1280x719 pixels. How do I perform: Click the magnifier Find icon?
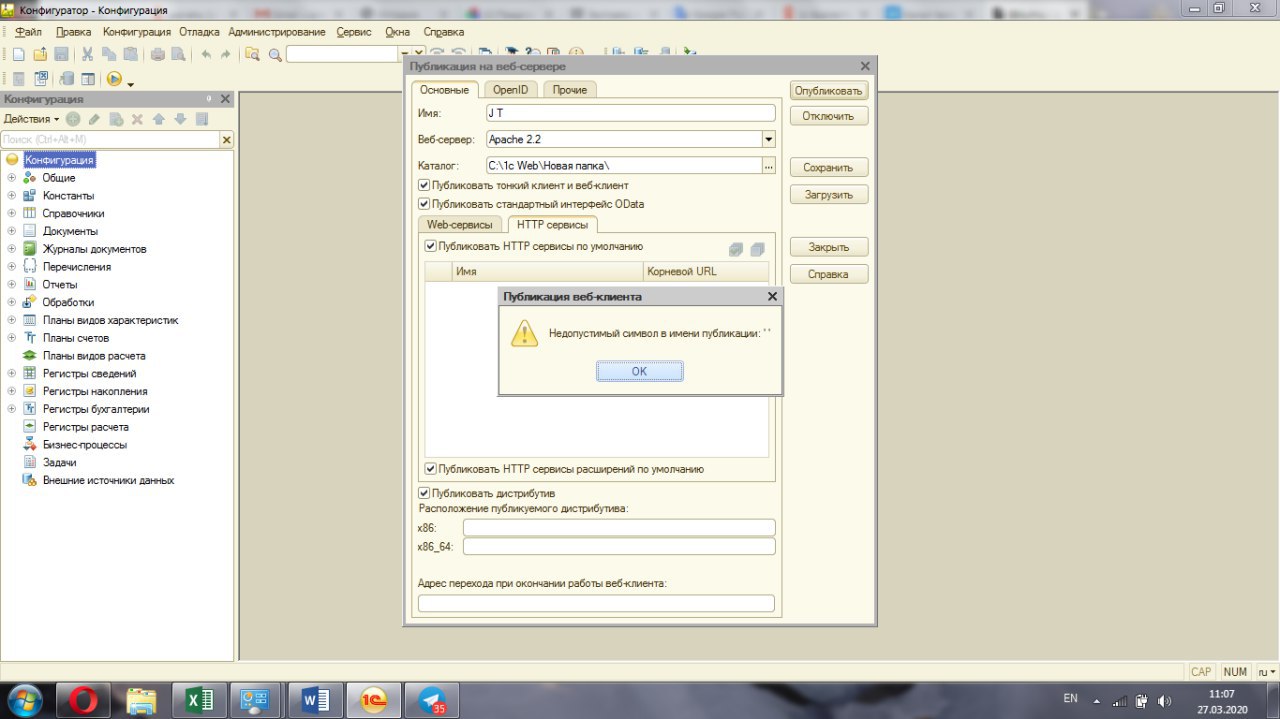(275, 54)
